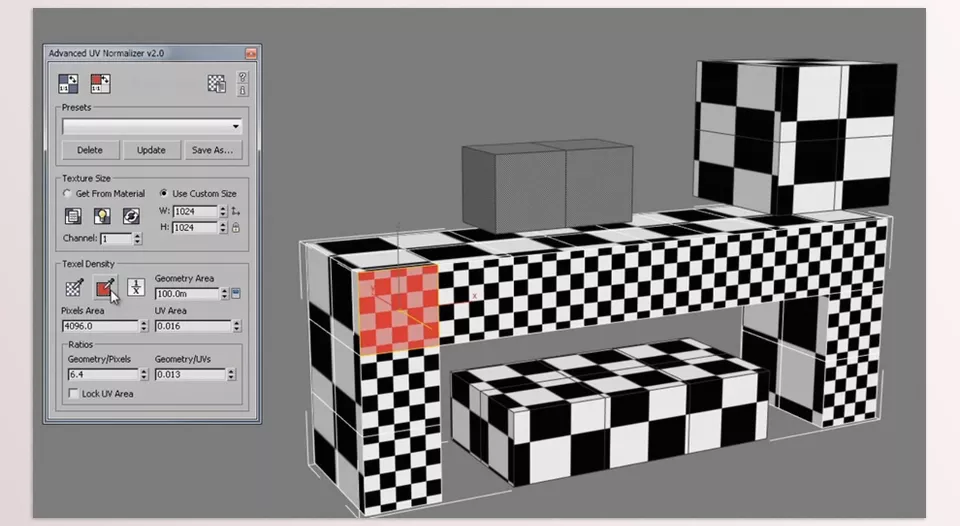Click the W width input field
Screen dimensions: 960x526
click(x=195, y=211)
